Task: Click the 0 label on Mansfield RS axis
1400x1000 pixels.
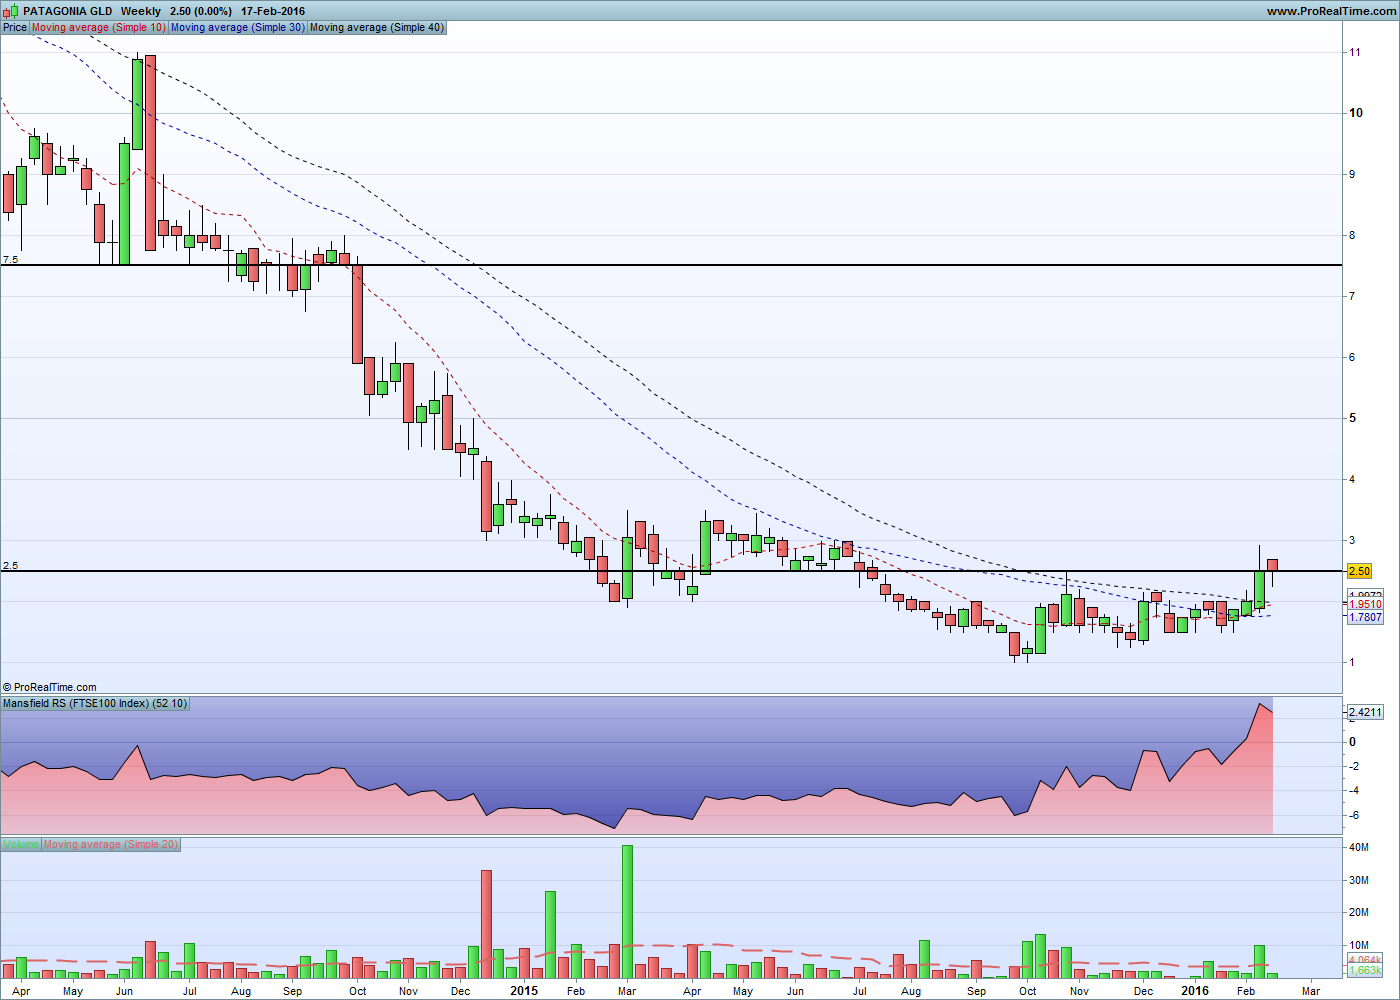Action: click(x=1353, y=742)
